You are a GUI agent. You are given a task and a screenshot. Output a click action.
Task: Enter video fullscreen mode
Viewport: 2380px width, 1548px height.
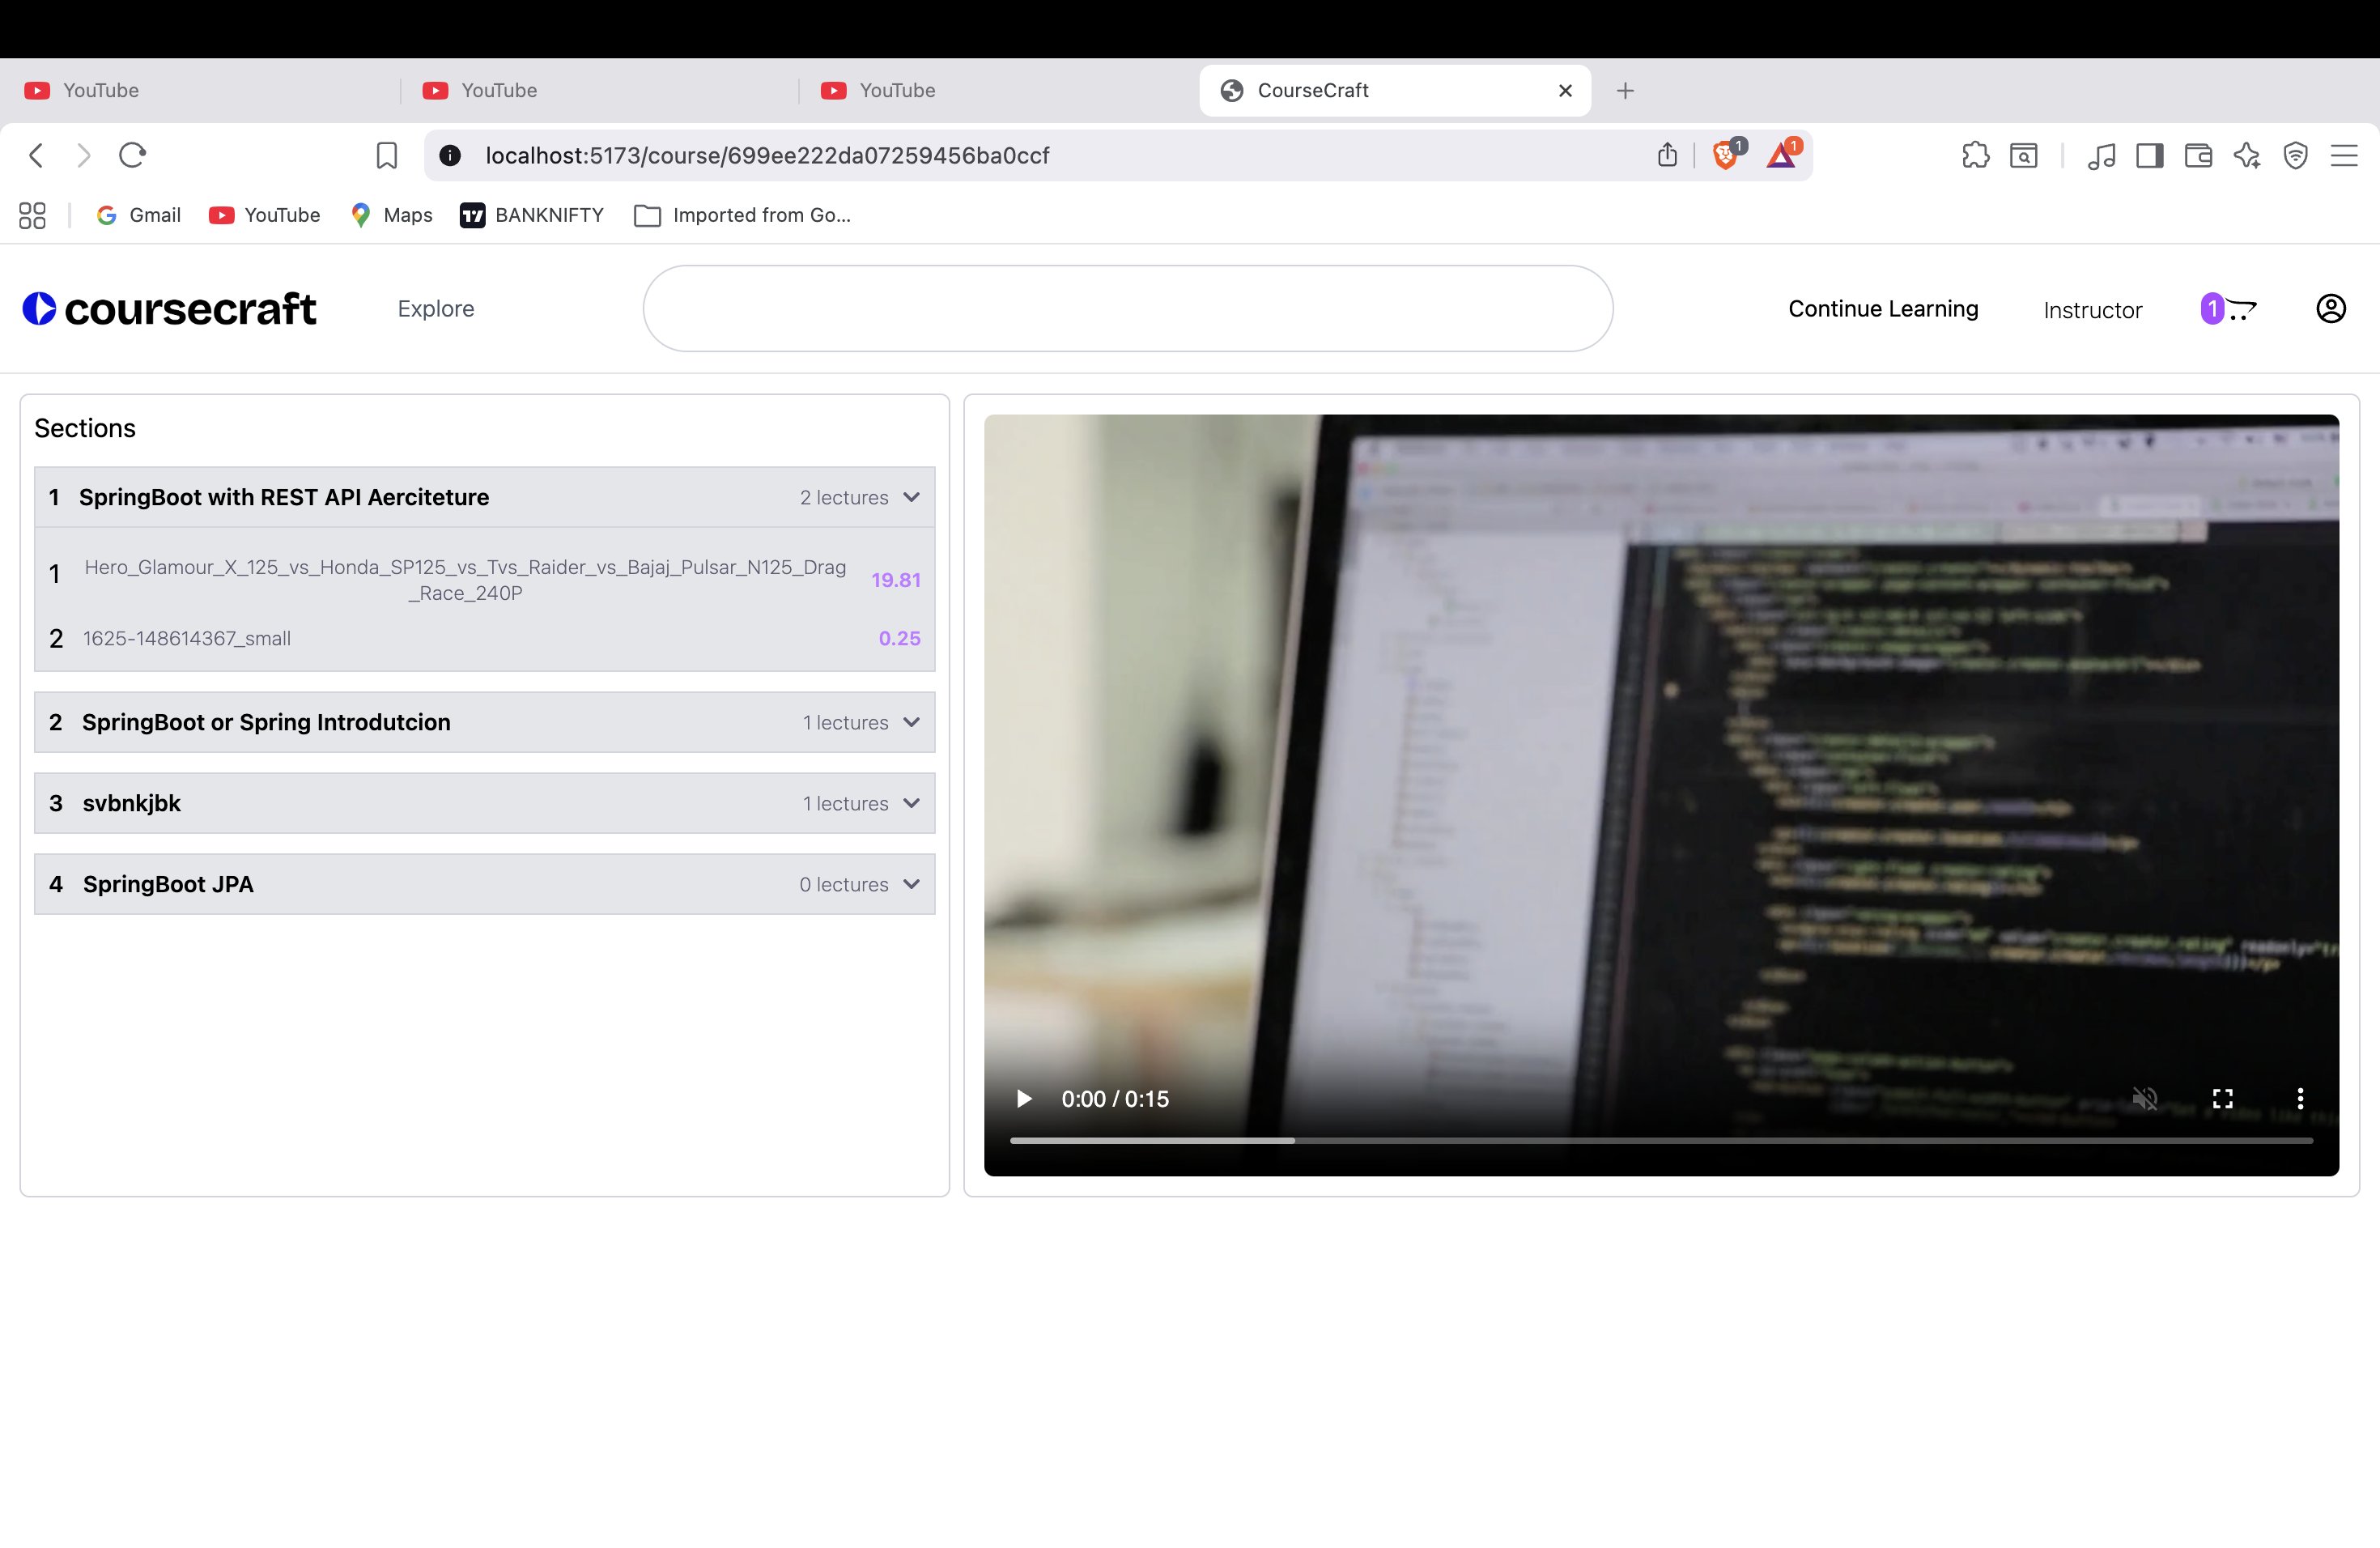(2222, 1099)
